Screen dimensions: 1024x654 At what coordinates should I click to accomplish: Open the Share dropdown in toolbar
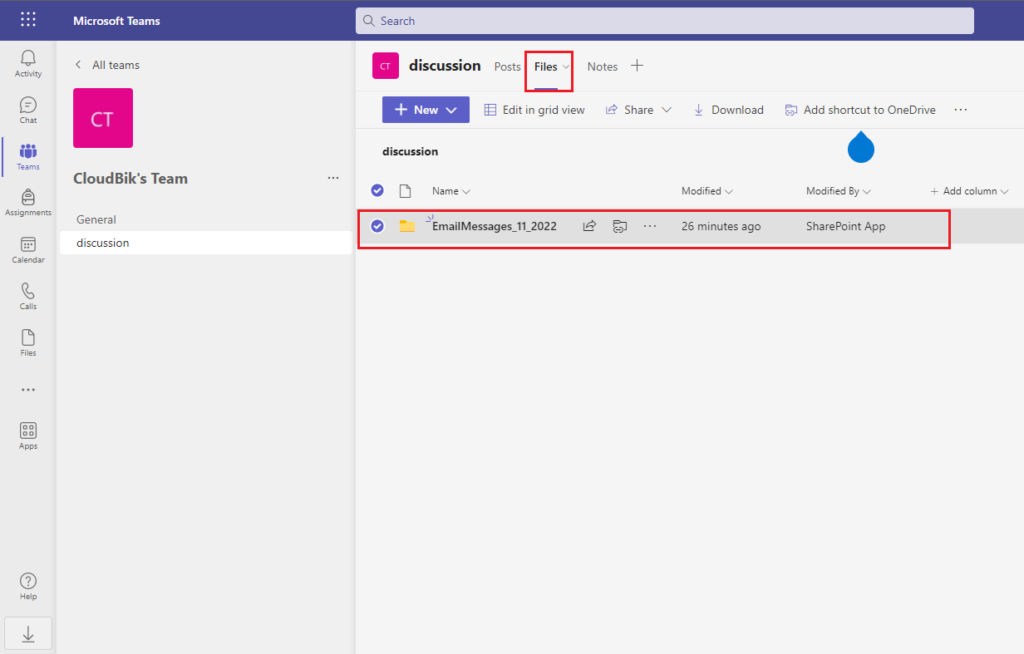(638, 110)
